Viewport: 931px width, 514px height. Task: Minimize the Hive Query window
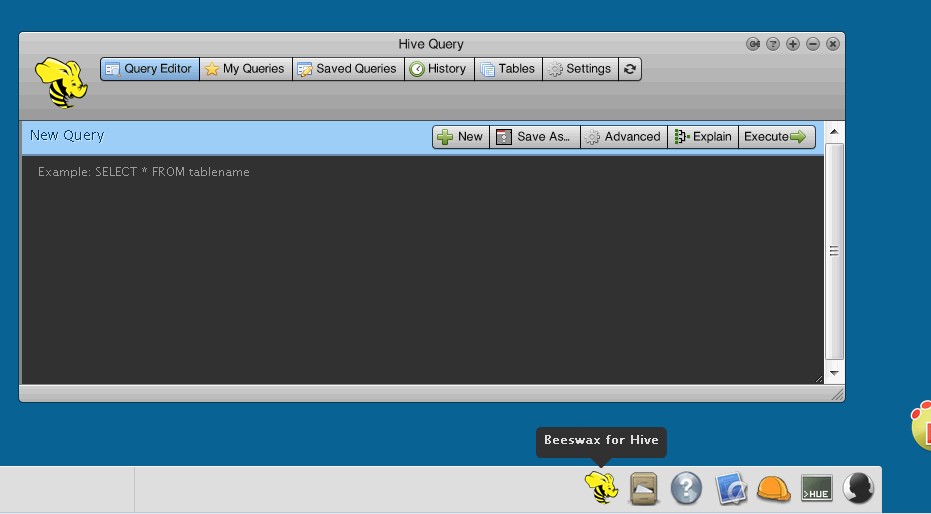[813, 44]
